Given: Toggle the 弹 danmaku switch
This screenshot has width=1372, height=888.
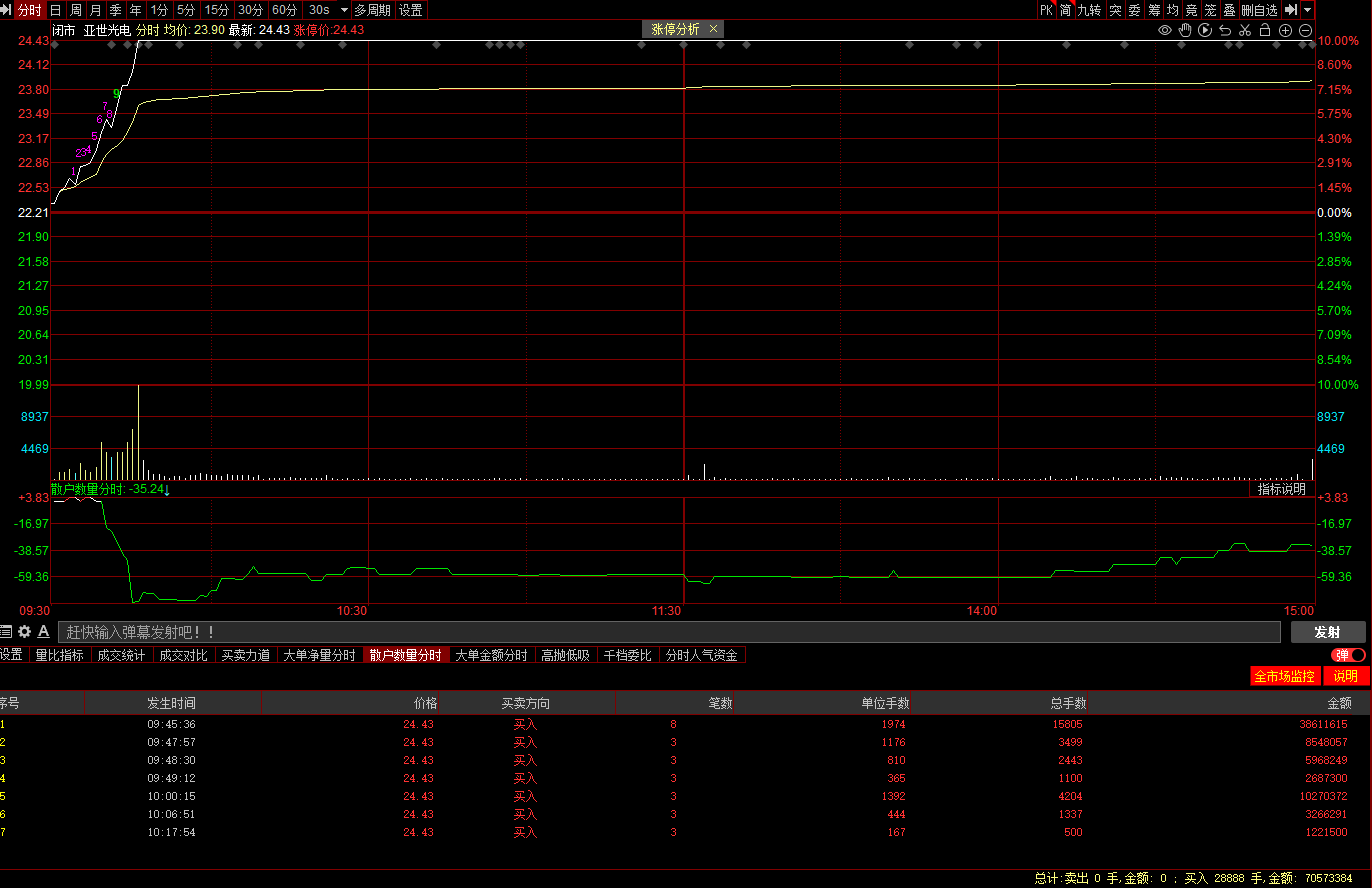Looking at the screenshot, I should tap(1349, 655).
